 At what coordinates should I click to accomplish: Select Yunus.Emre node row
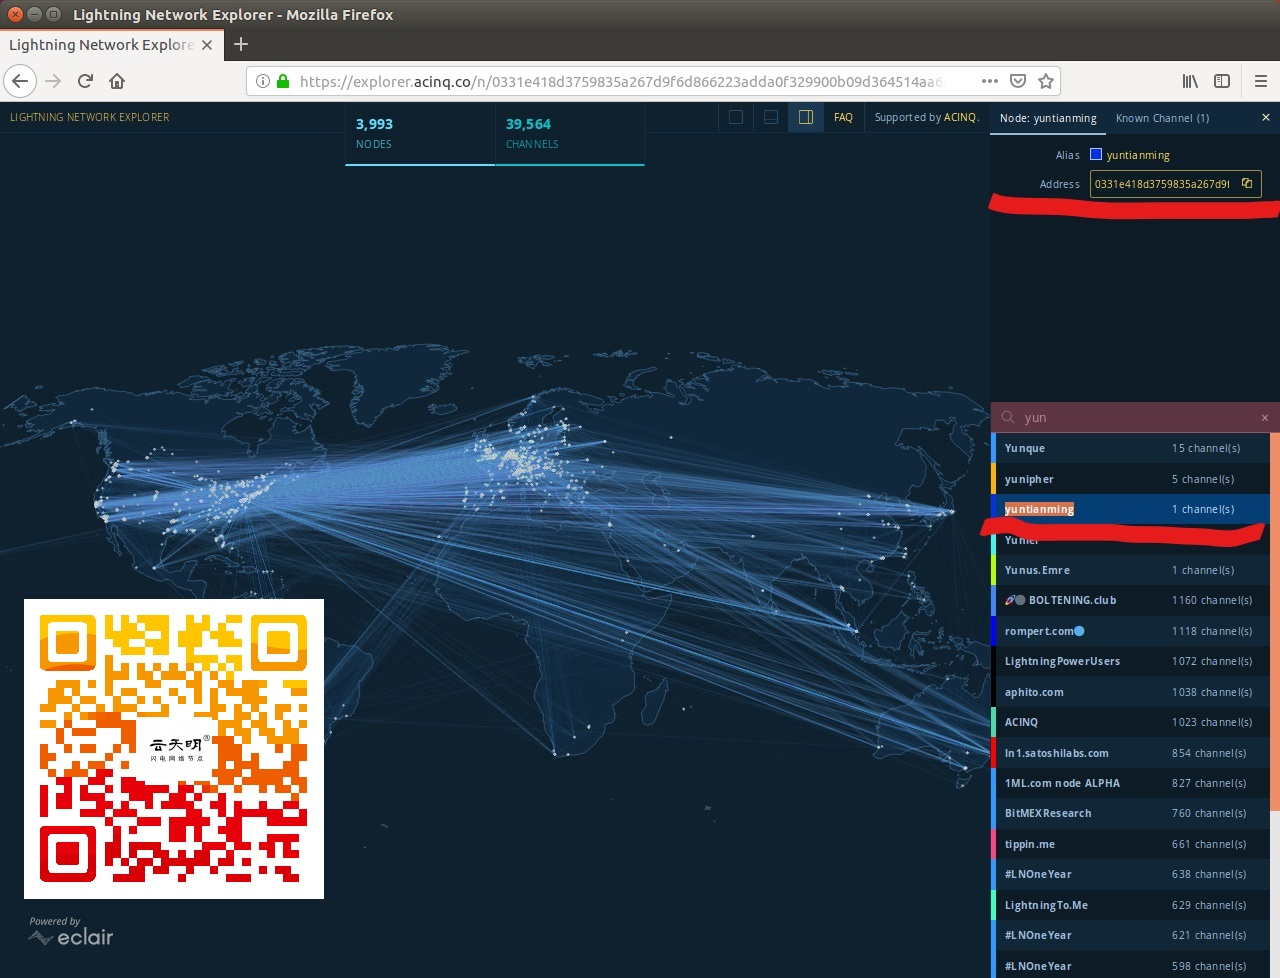click(1130, 570)
